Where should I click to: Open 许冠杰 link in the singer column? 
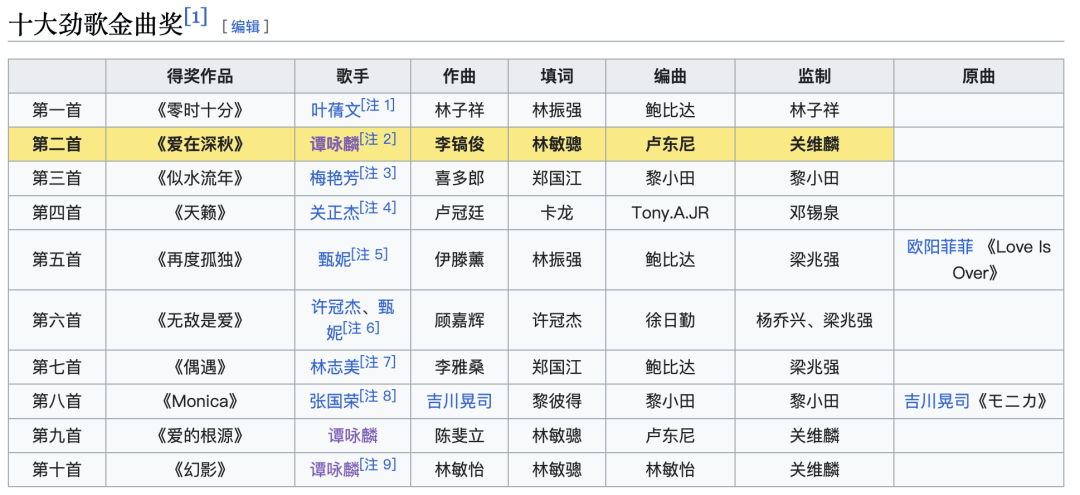[336, 307]
